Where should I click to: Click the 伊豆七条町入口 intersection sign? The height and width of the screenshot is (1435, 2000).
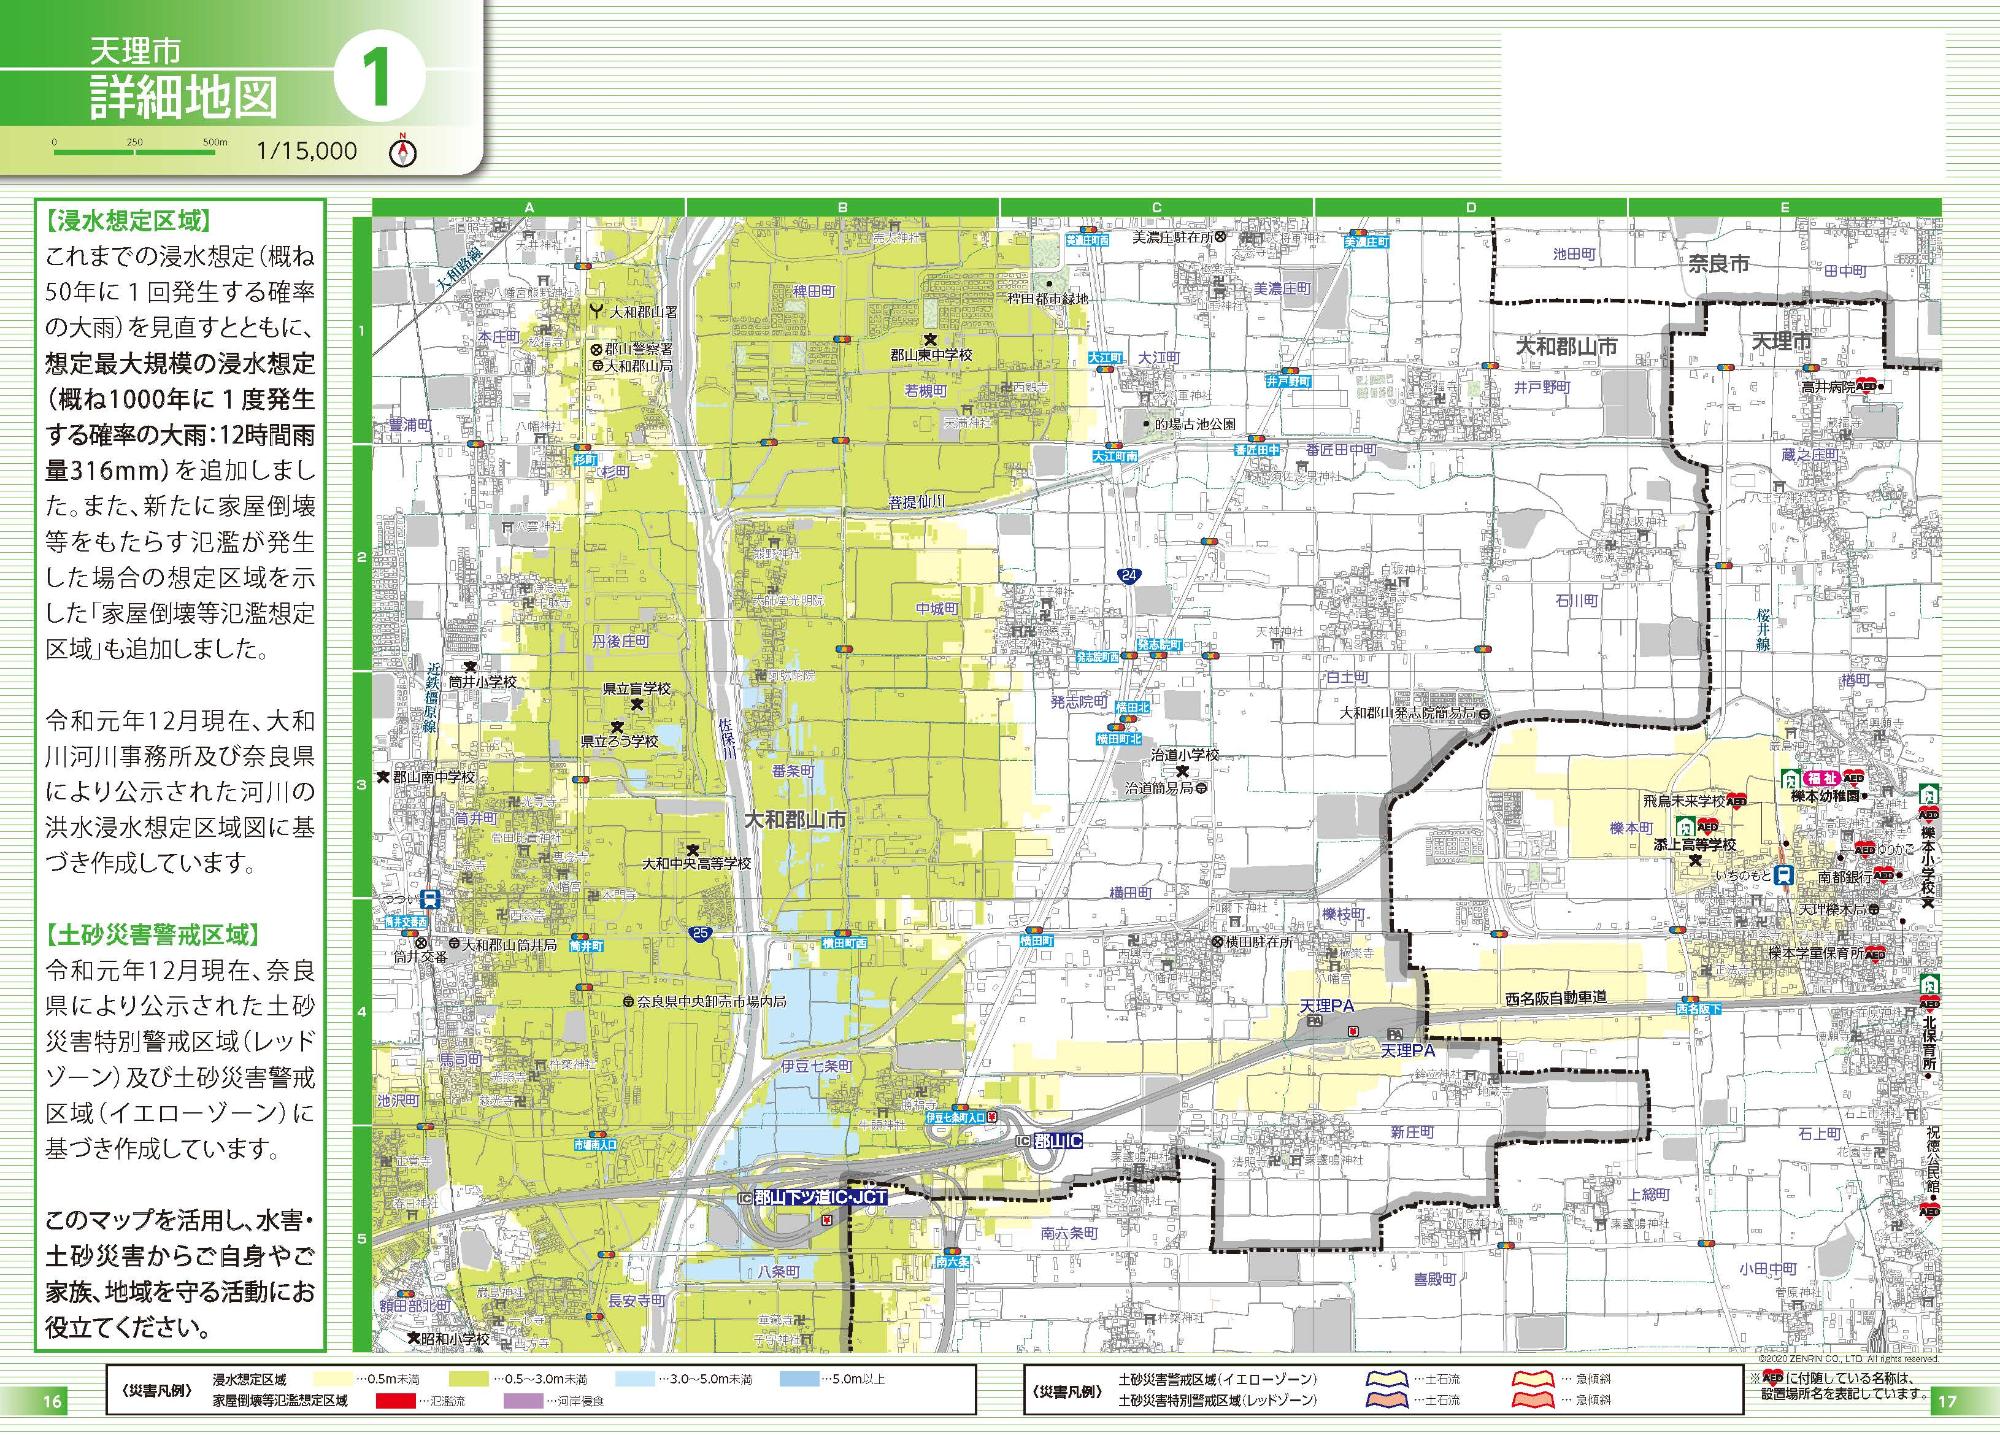pos(956,1116)
